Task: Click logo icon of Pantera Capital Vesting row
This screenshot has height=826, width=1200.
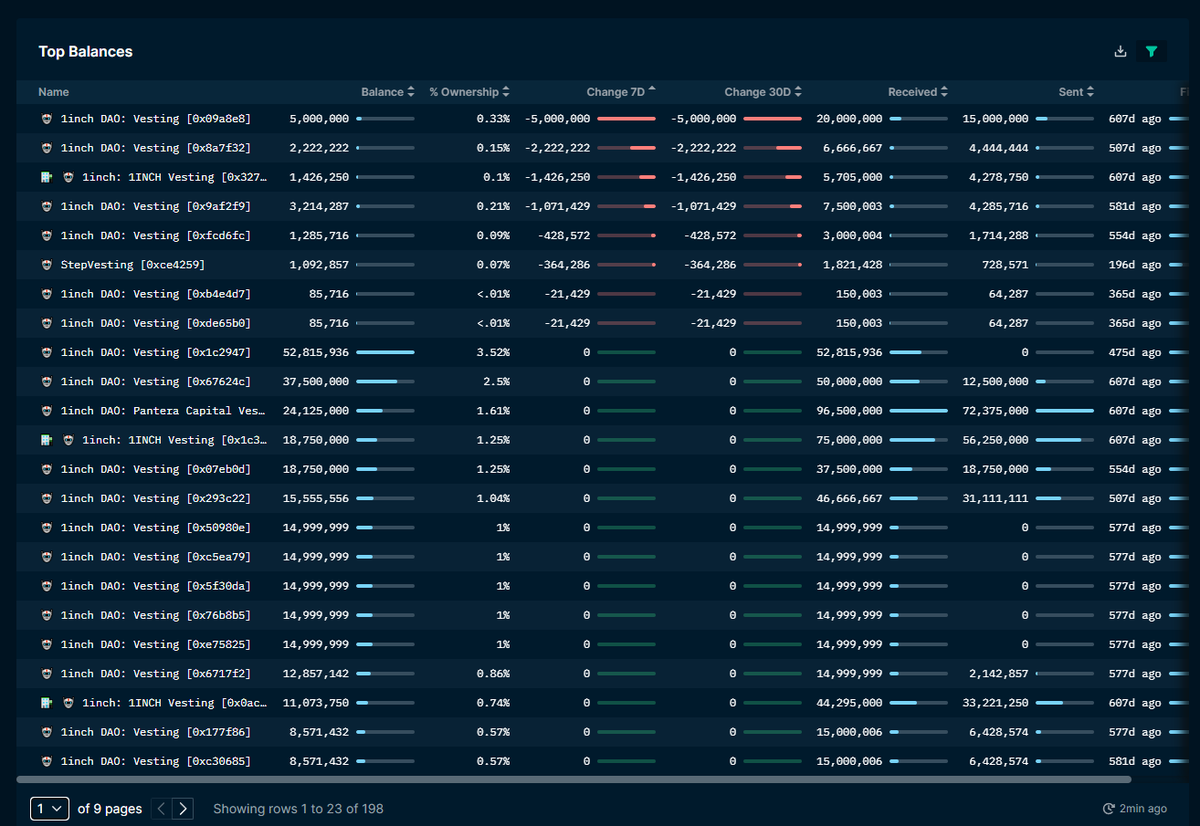Action: (46, 411)
